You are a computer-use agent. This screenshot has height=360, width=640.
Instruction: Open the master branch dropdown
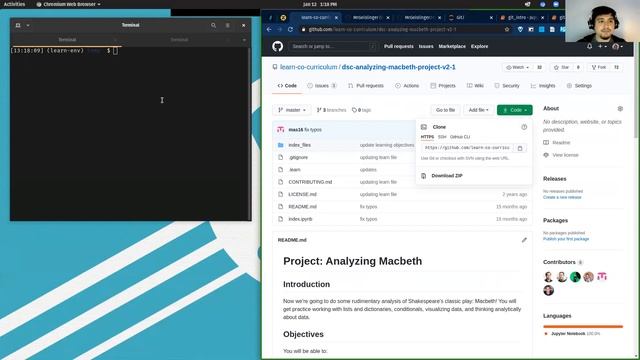point(292,110)
